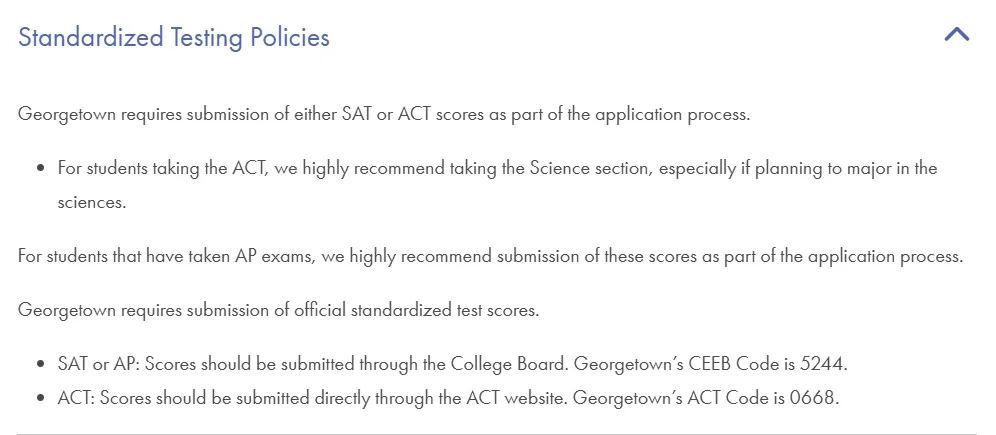Select the SAT or AP bullet item
996x435 pixels.
453,365
